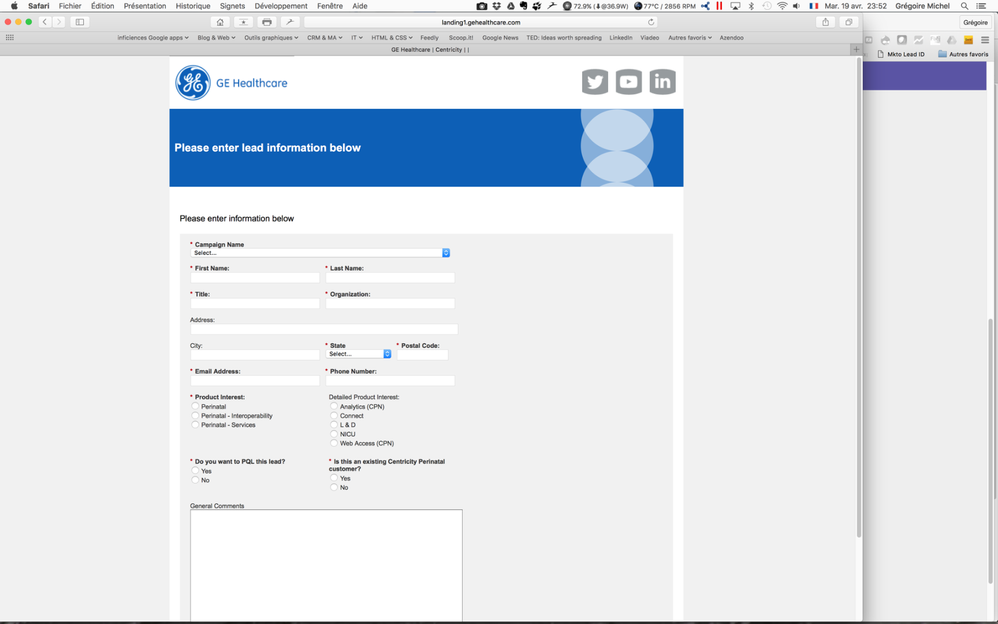Screen dimensions: 998x624
Task: Click the Safari home toolbar icon
Action: (220, 22)
